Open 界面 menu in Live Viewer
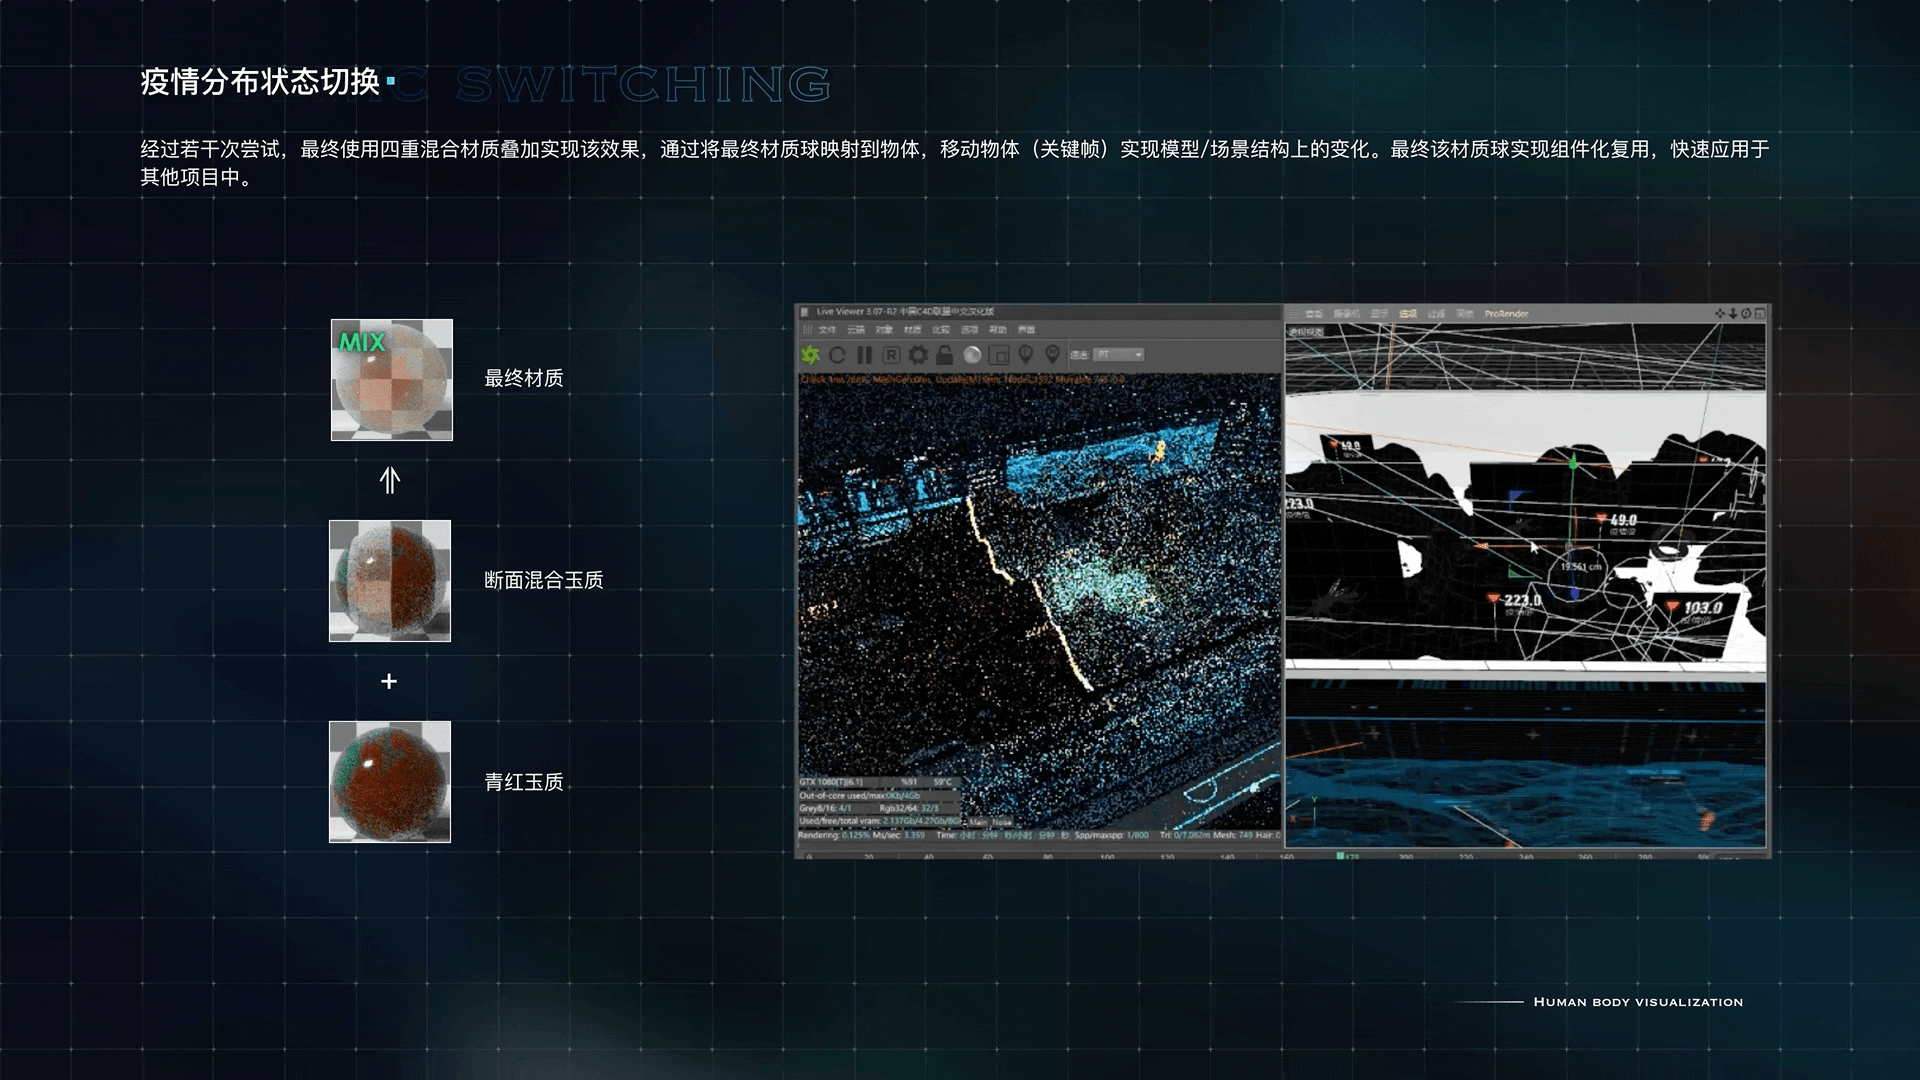The height and width of the screenshot is (1080, 1920). click(1026, 330)
